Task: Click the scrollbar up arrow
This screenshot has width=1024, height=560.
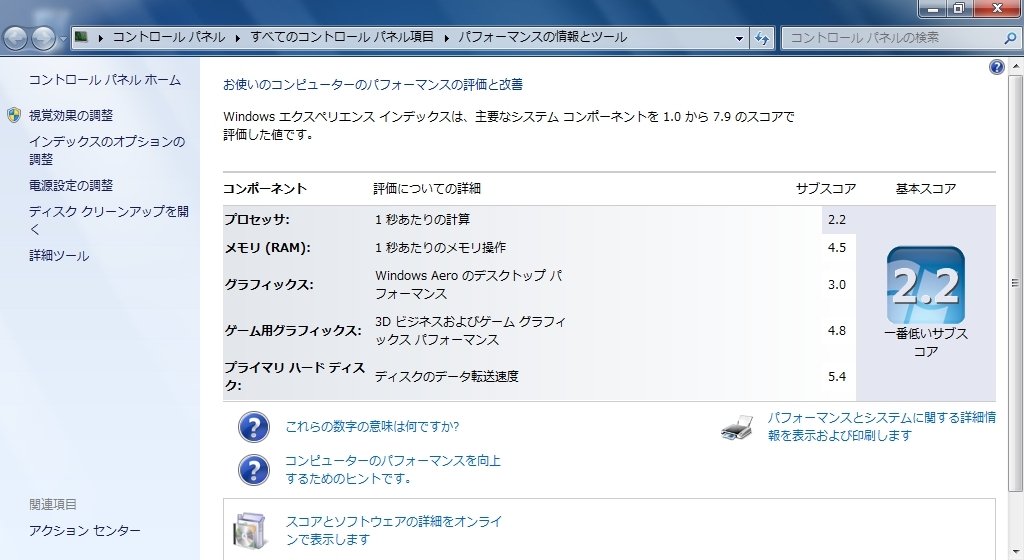Action: tap(1015, 67)
